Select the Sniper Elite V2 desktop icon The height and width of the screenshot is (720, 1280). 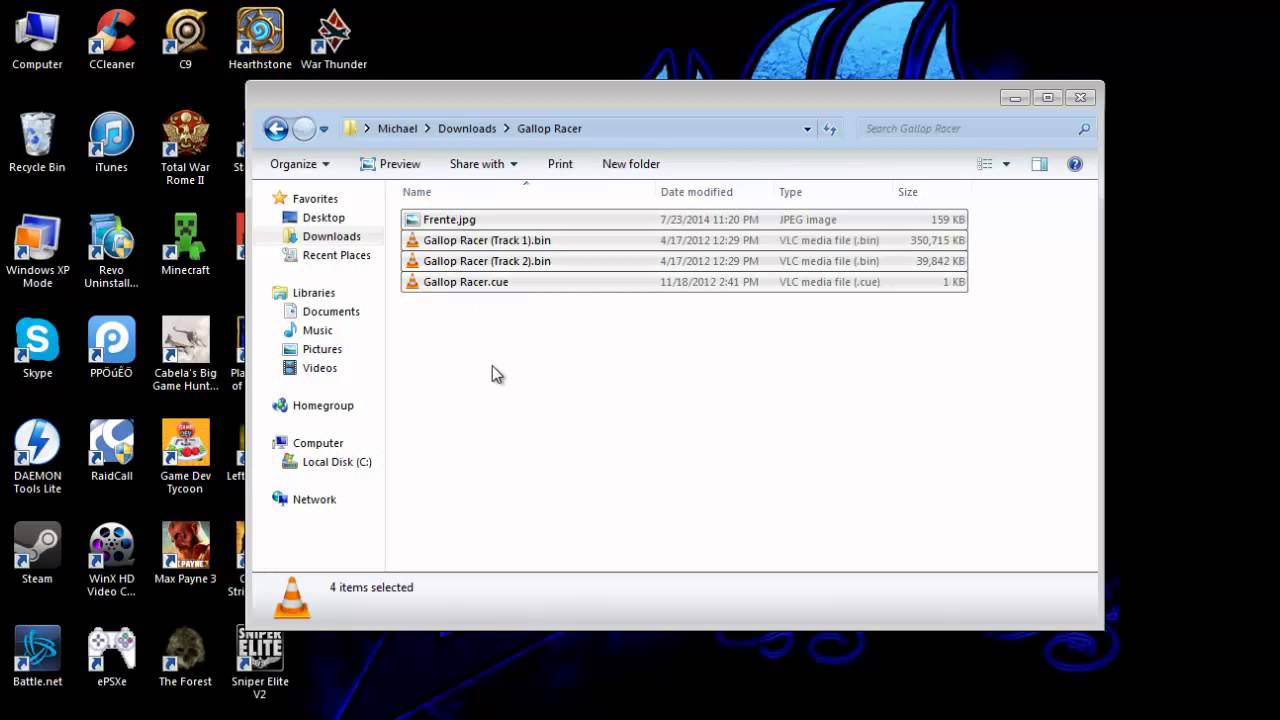[260, 663]
